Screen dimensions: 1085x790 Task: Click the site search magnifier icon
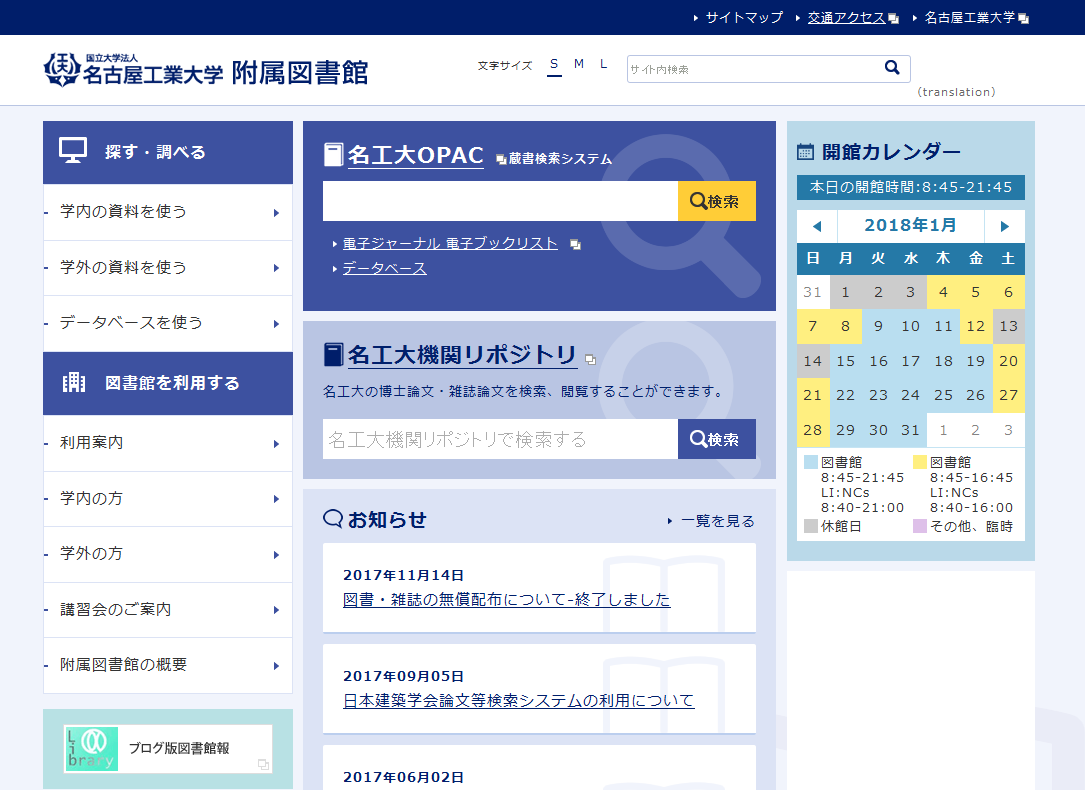pos(892,68)
